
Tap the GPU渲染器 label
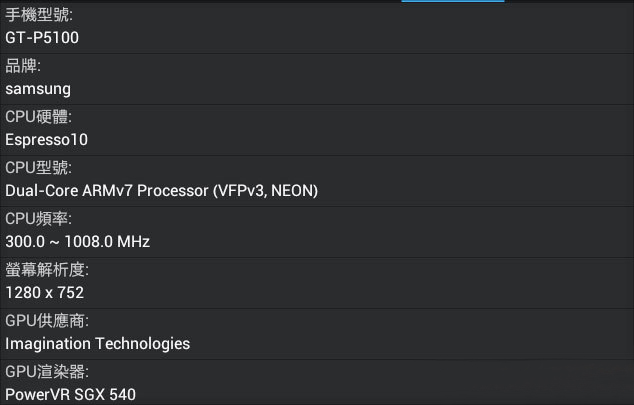pyautogui.click(x=46, y=372)
